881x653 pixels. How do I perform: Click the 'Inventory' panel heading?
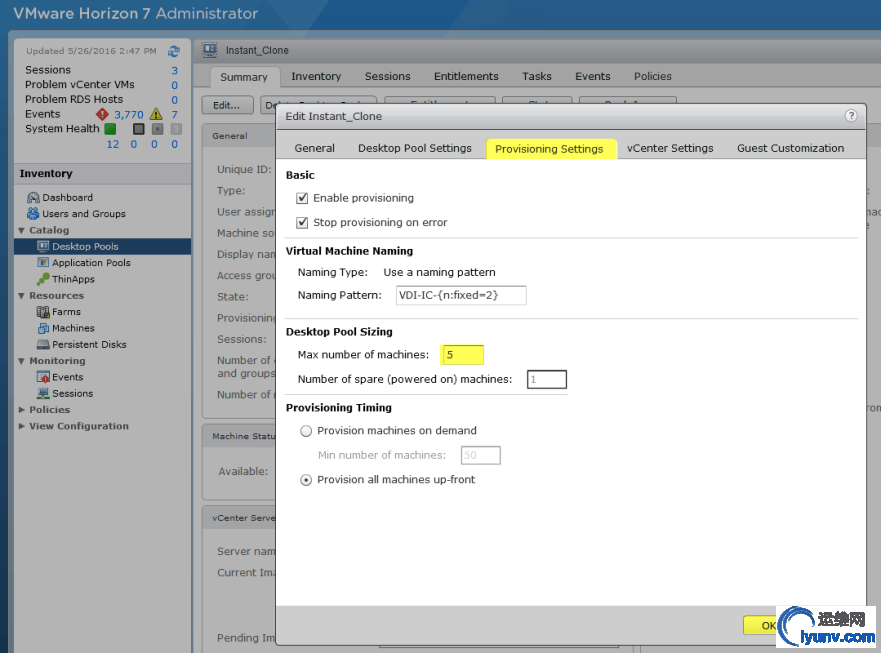(x=46, y=173)
